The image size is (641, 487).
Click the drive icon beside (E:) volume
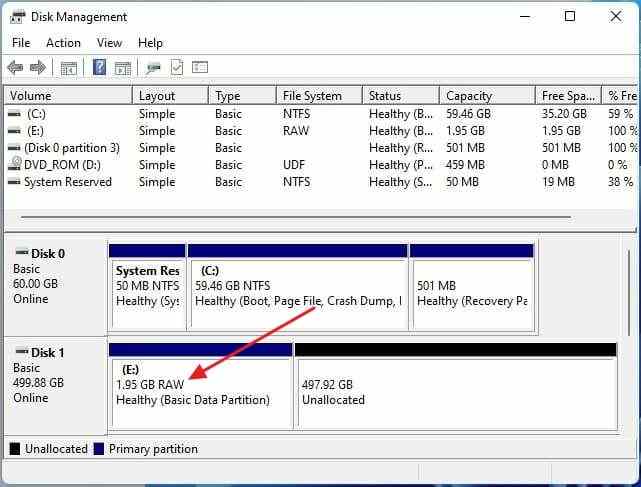(14, 131)
